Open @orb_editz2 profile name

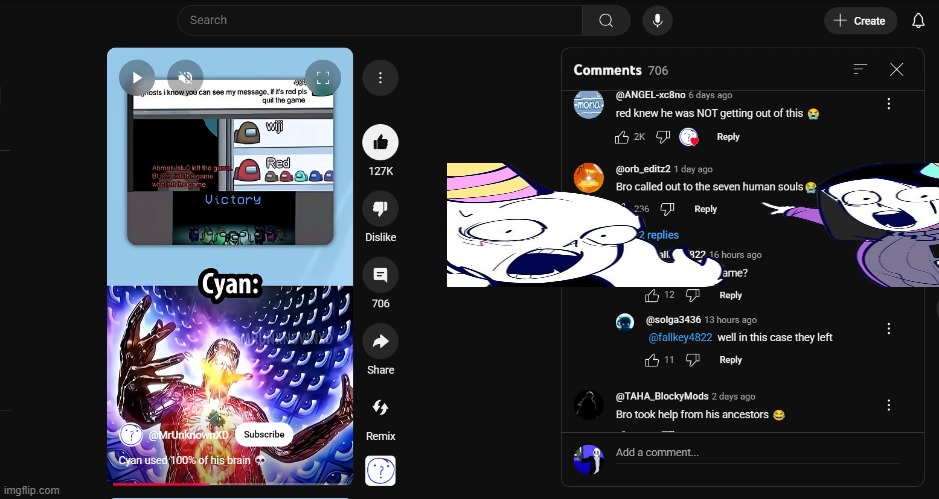point(643,169)
